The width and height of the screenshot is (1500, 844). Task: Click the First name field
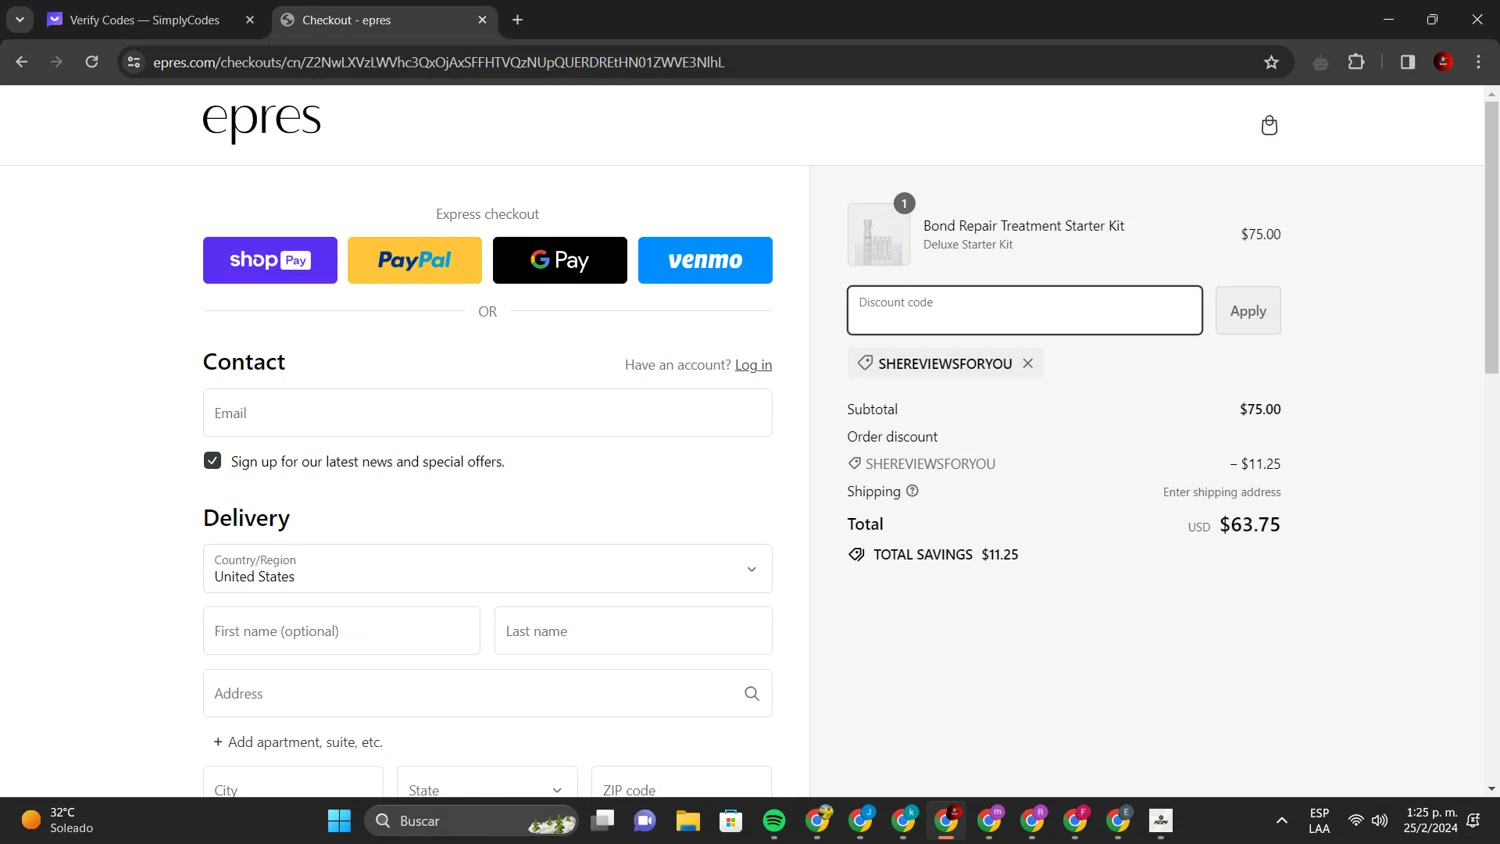point(342,631)
